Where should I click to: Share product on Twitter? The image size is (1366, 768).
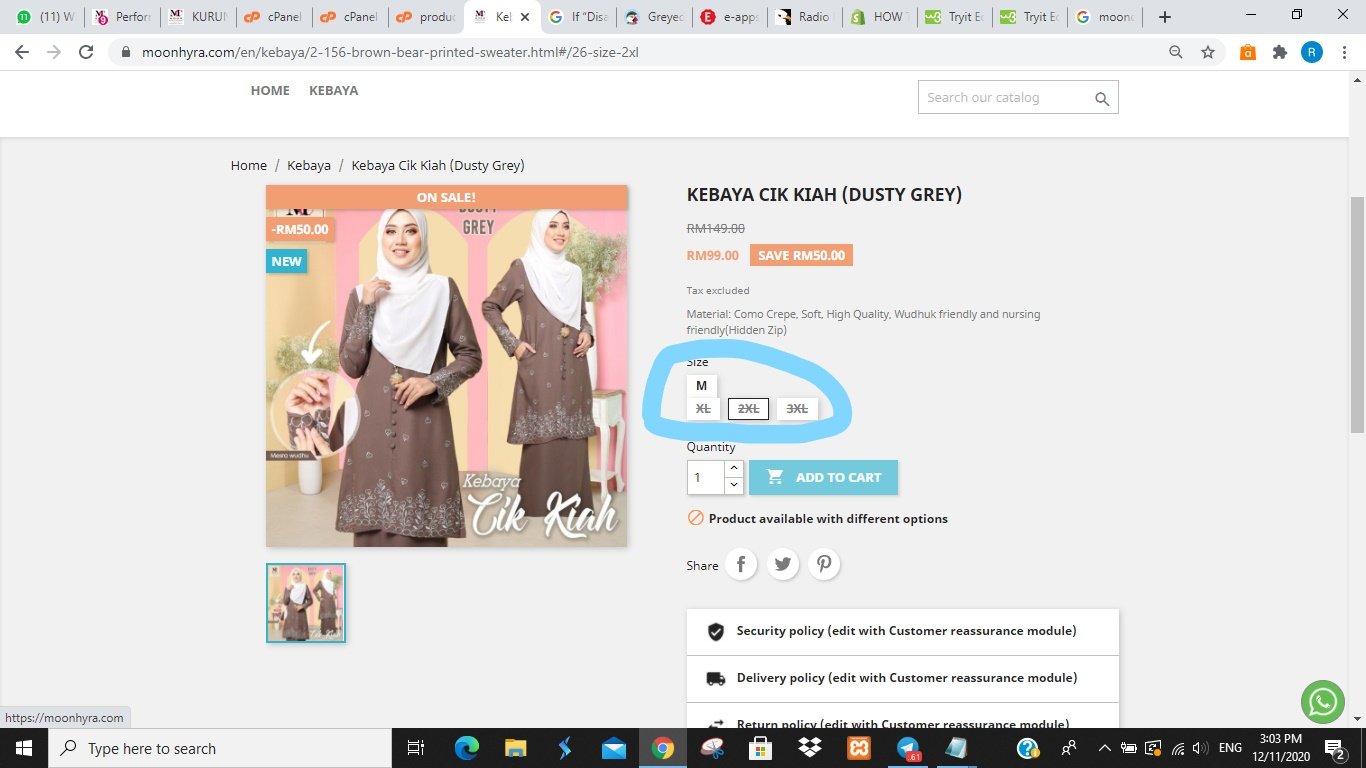point(783,565)
